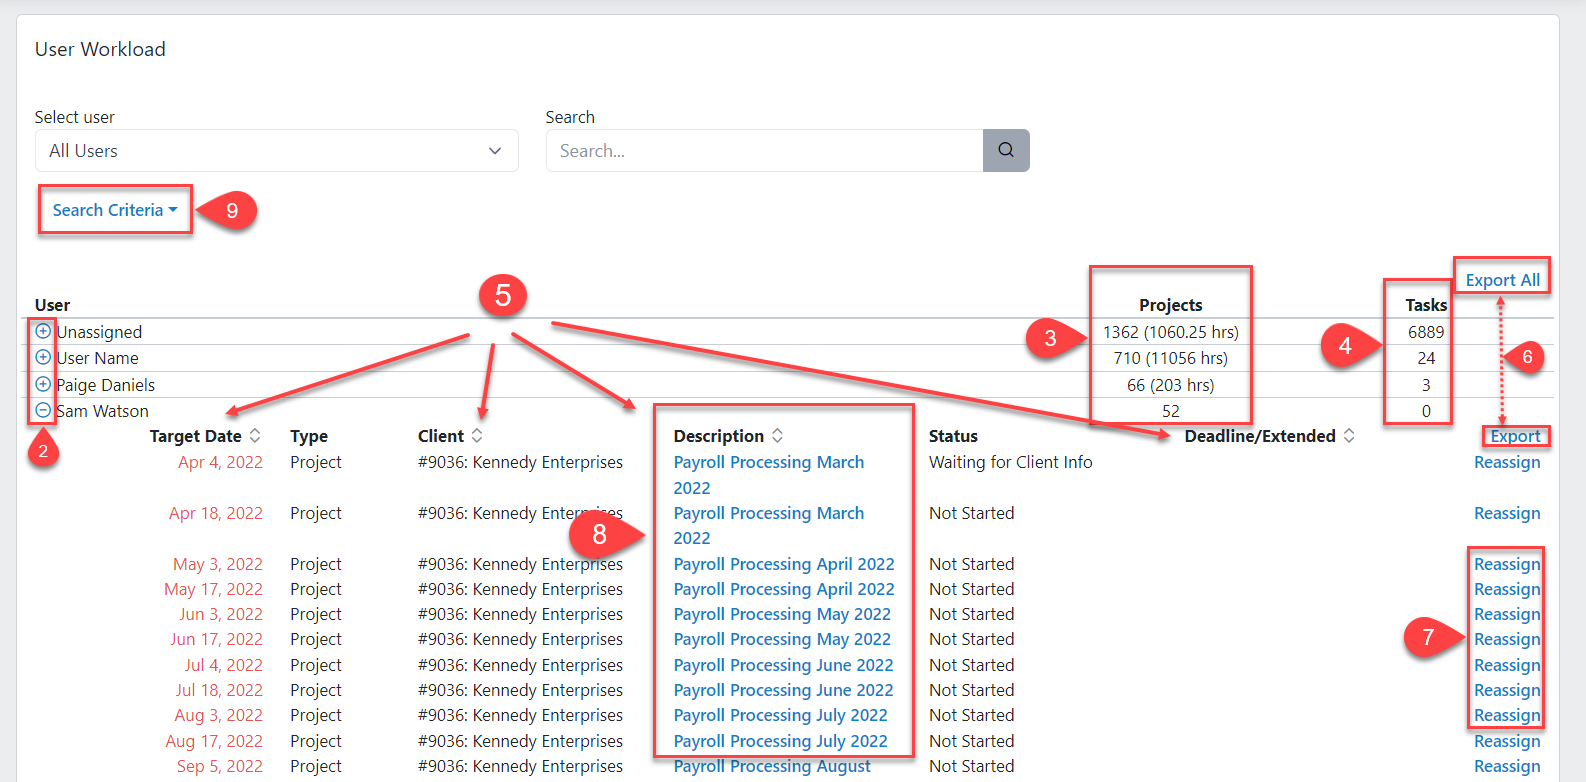The width and height of the screenshot is (1586, 782).
Task: Reassign the Sep 5, 2022 project
Action: point(1506,766)
